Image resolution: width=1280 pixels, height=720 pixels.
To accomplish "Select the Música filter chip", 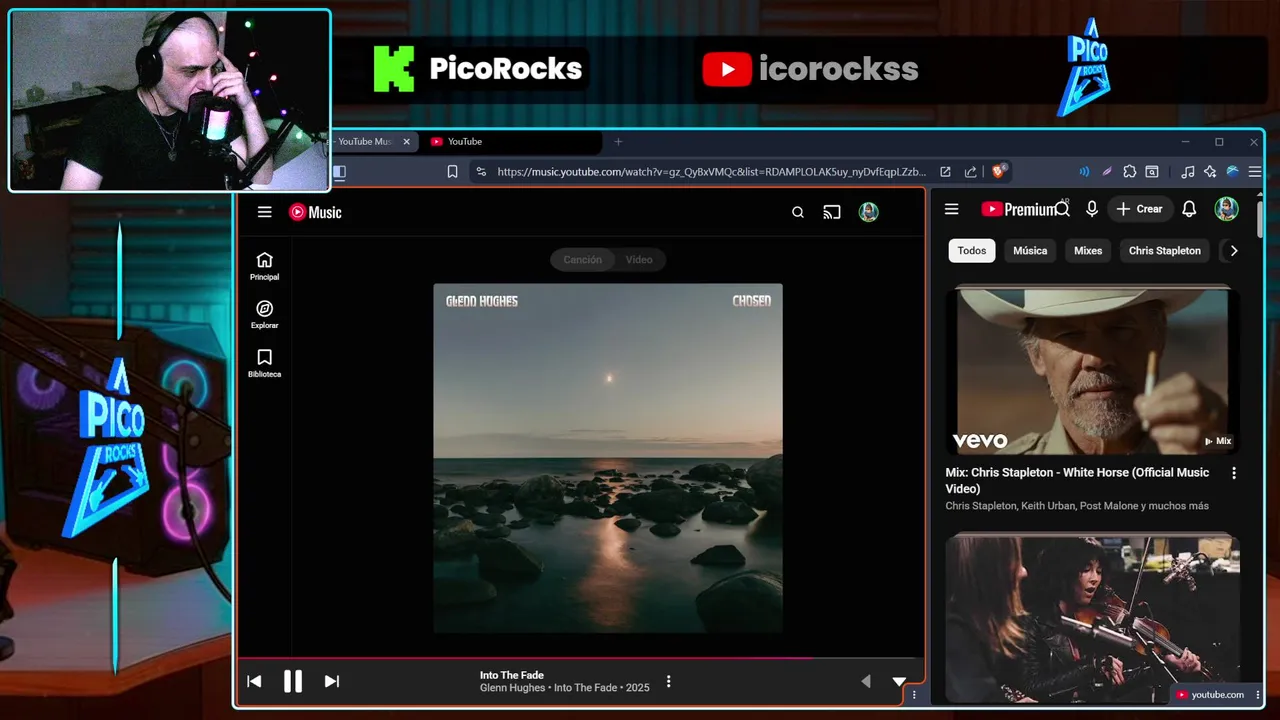I will tap(1030, 251).
